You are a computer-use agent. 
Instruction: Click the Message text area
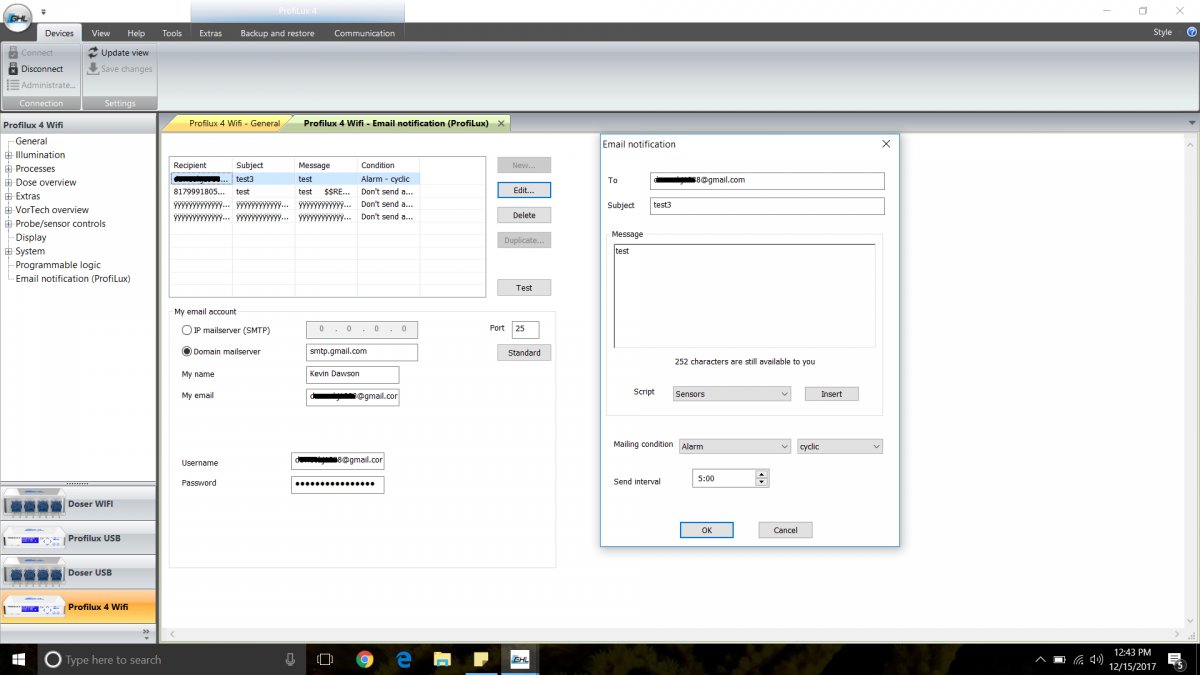point(744,295)
